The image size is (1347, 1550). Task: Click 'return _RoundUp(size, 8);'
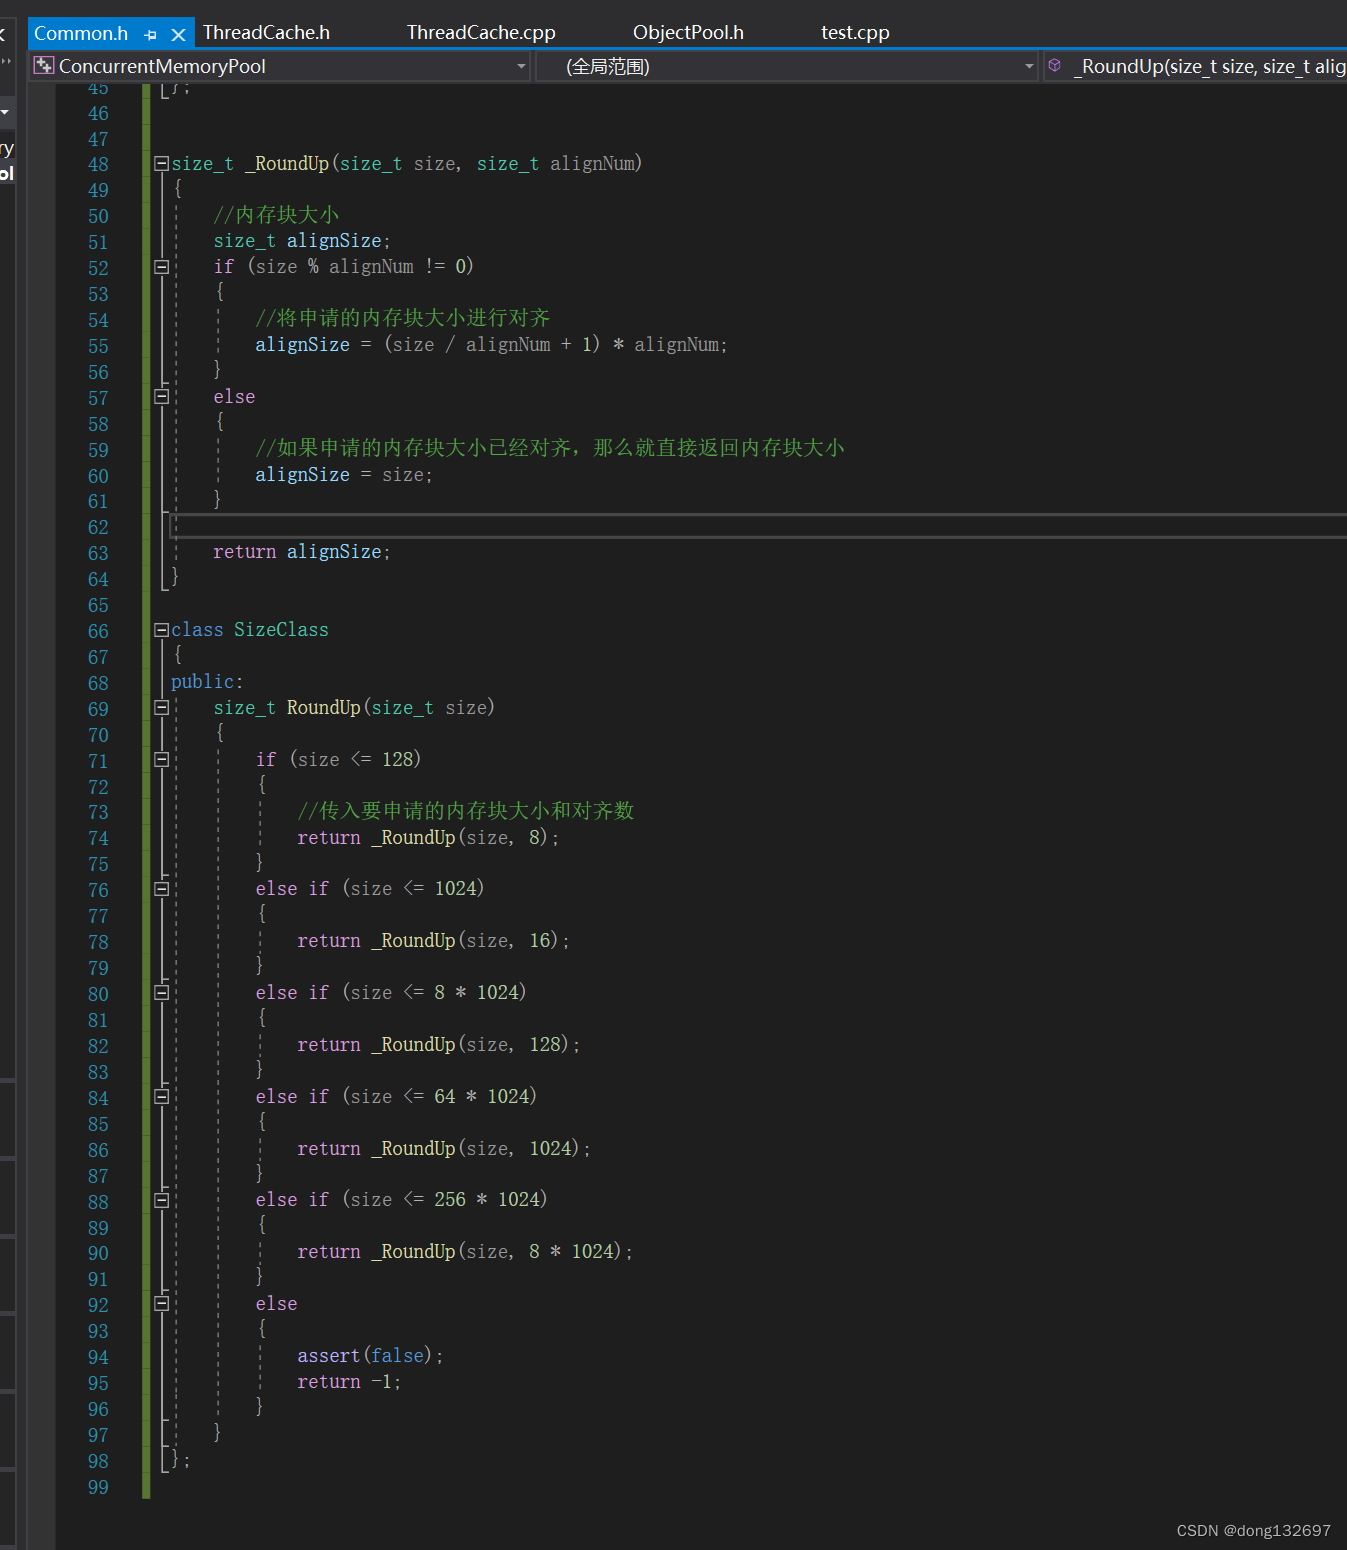click(x=428, y=838)
